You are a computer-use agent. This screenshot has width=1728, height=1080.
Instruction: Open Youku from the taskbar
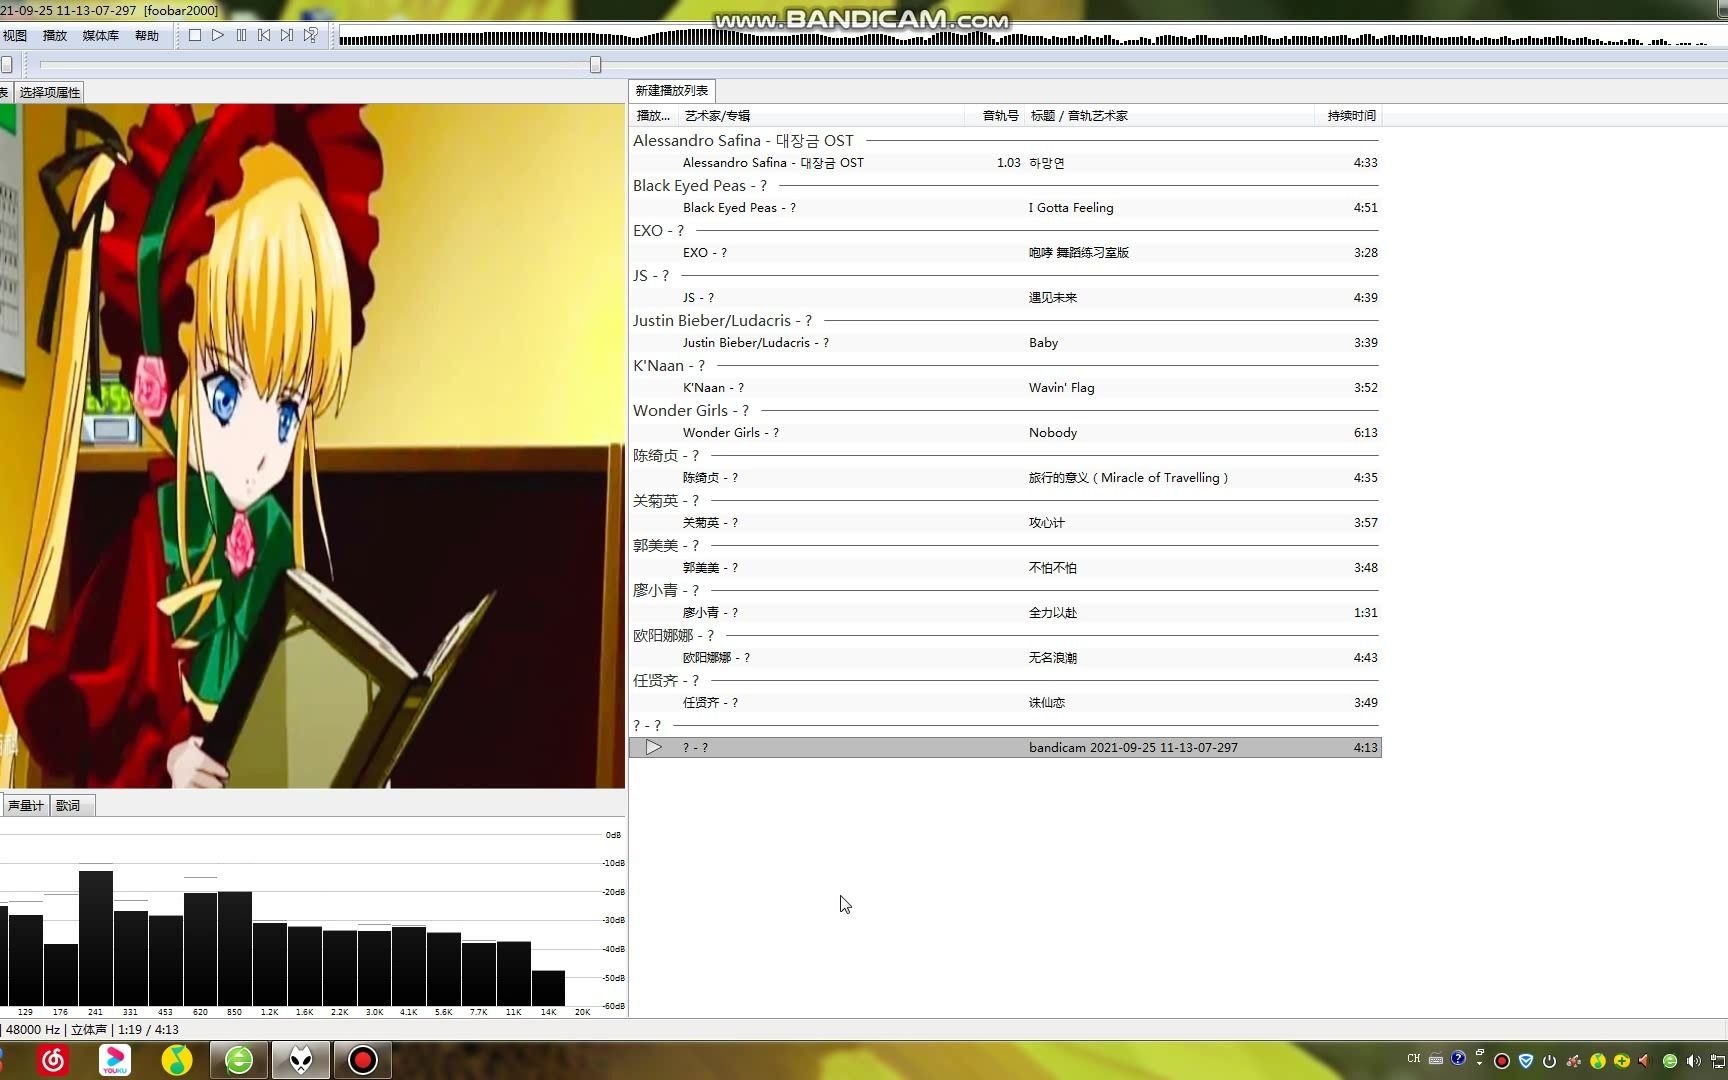point(115,1060)
